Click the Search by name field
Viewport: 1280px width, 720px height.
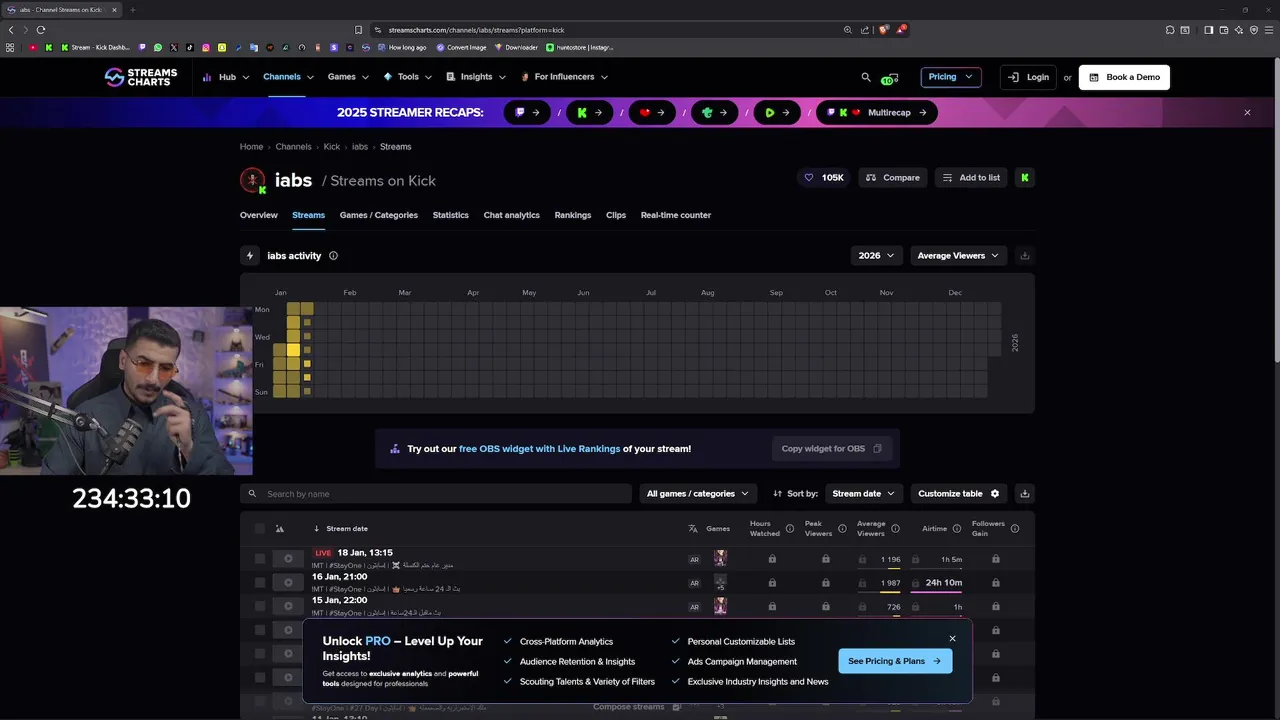pos(436,494)
